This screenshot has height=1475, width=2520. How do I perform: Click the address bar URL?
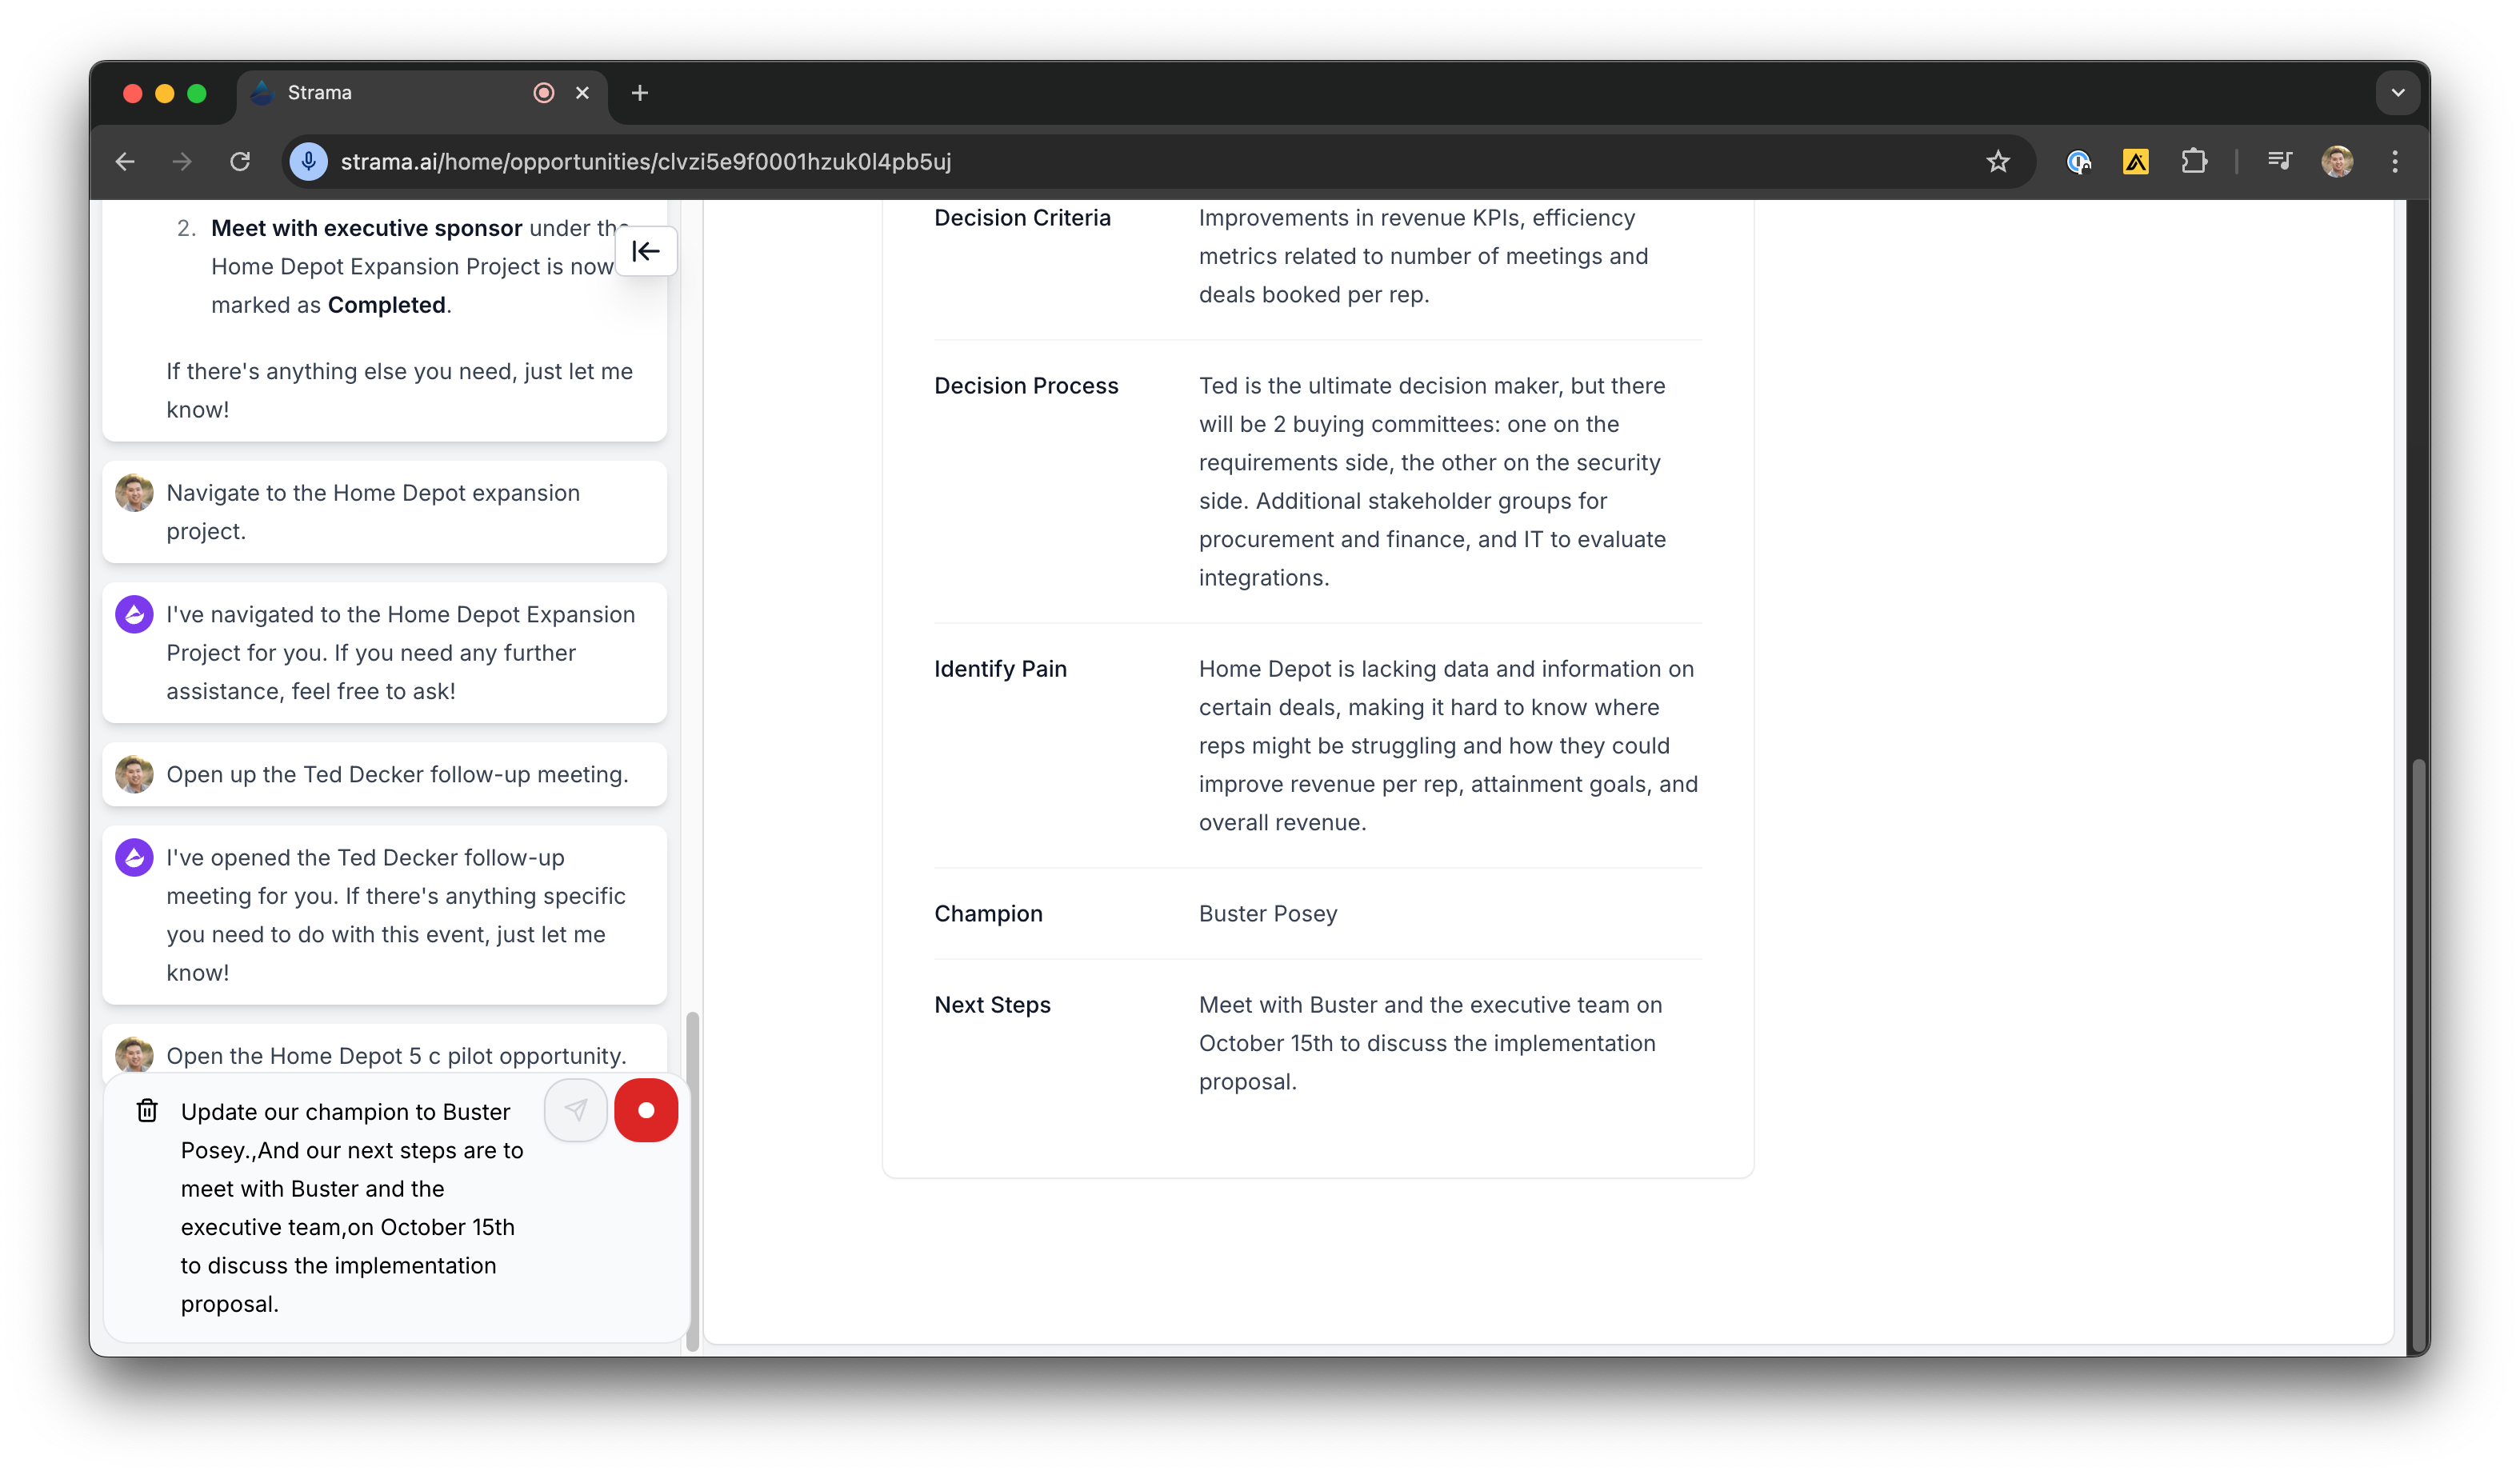[646, 161]
